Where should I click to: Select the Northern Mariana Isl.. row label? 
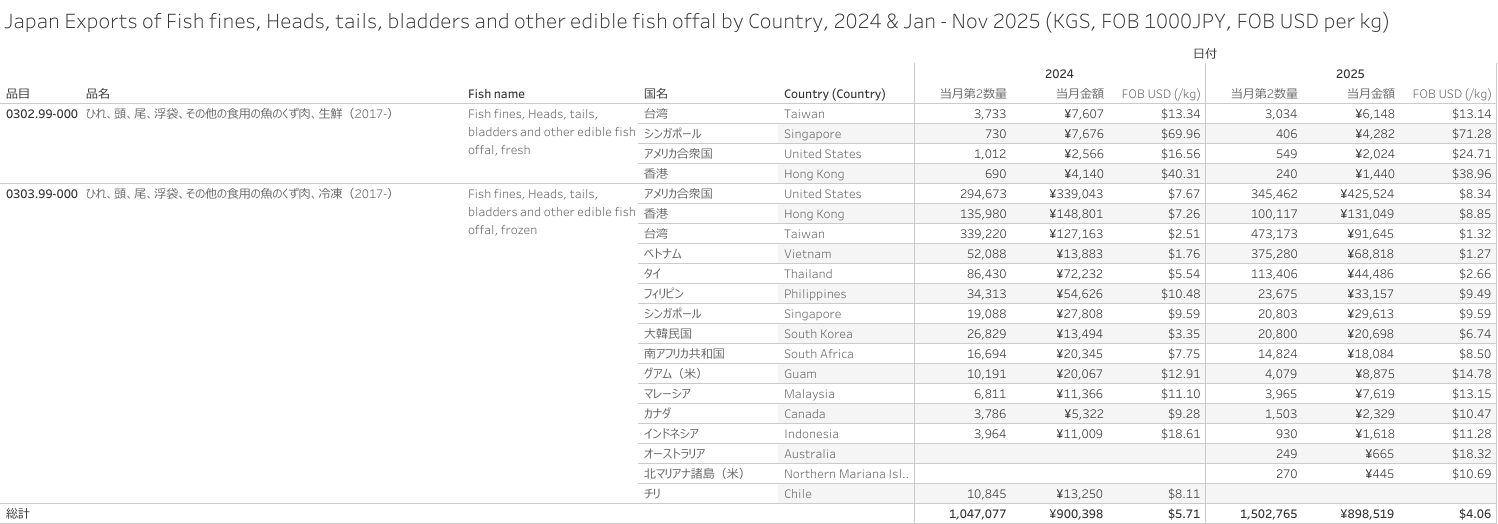pos(846,474)
